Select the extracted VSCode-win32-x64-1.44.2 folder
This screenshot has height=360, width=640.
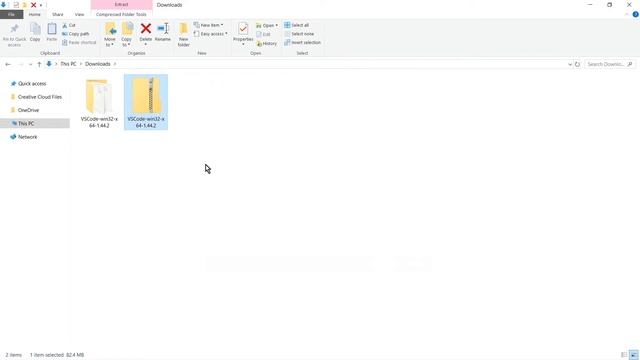pyautogui.click(x=99, y=103)
